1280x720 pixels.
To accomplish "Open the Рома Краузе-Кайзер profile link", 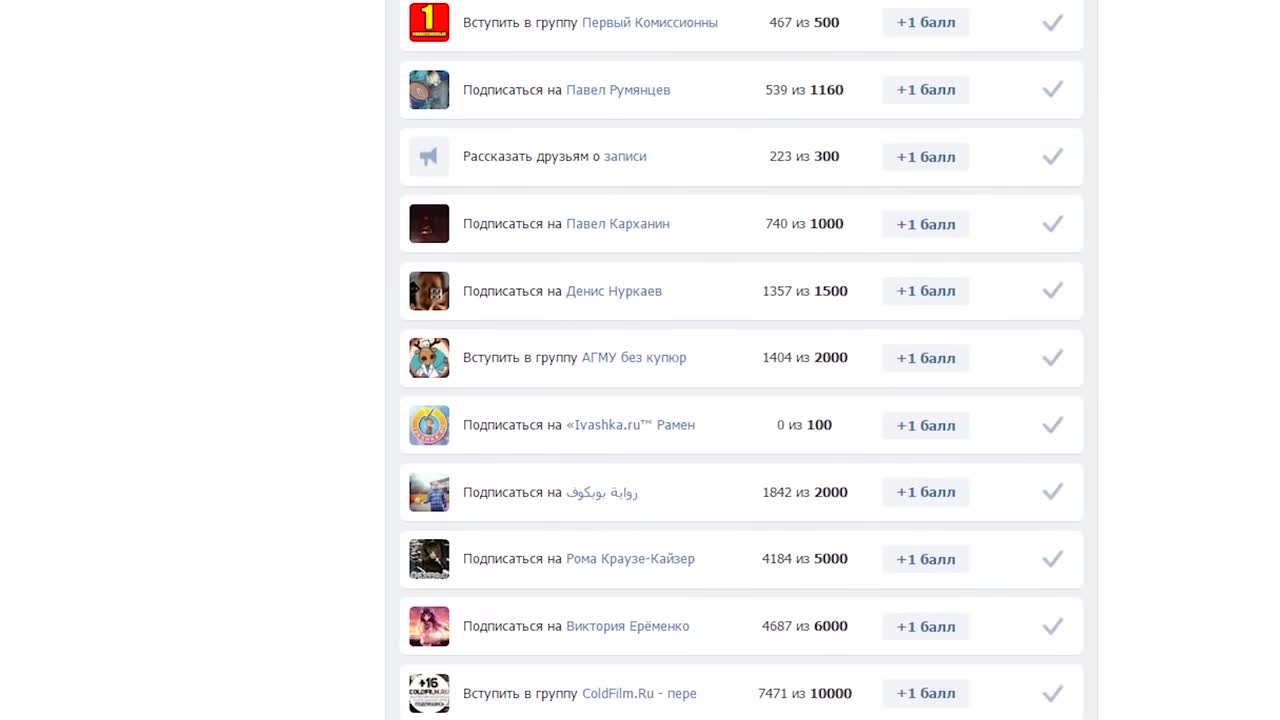I will point(630,559).
